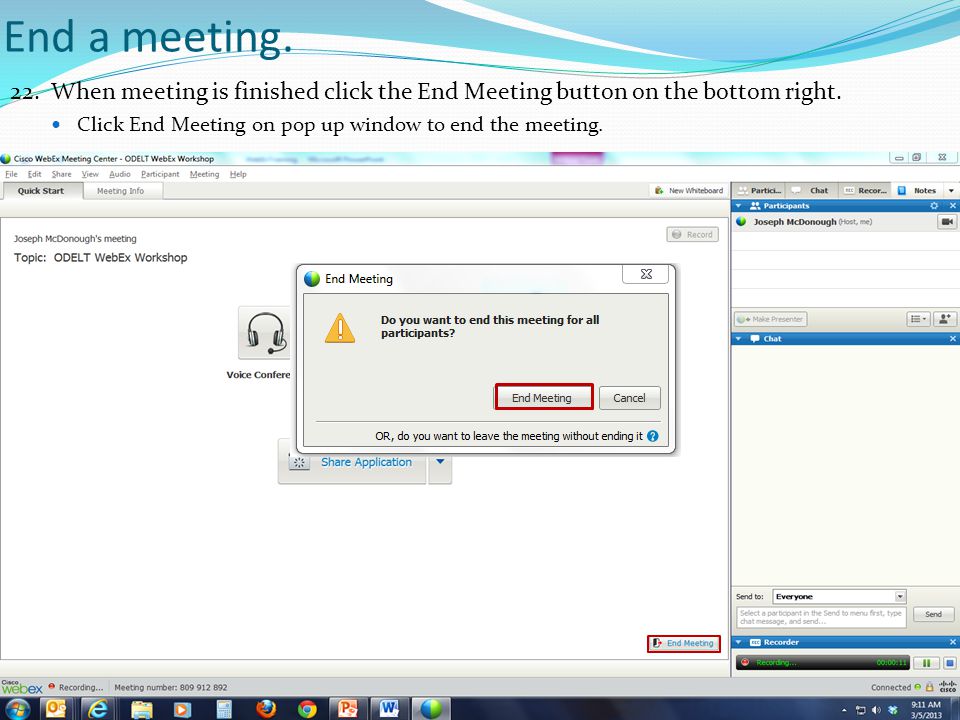
Task: Open the Participants panel settings gear
Action: (x=934, y=206)
